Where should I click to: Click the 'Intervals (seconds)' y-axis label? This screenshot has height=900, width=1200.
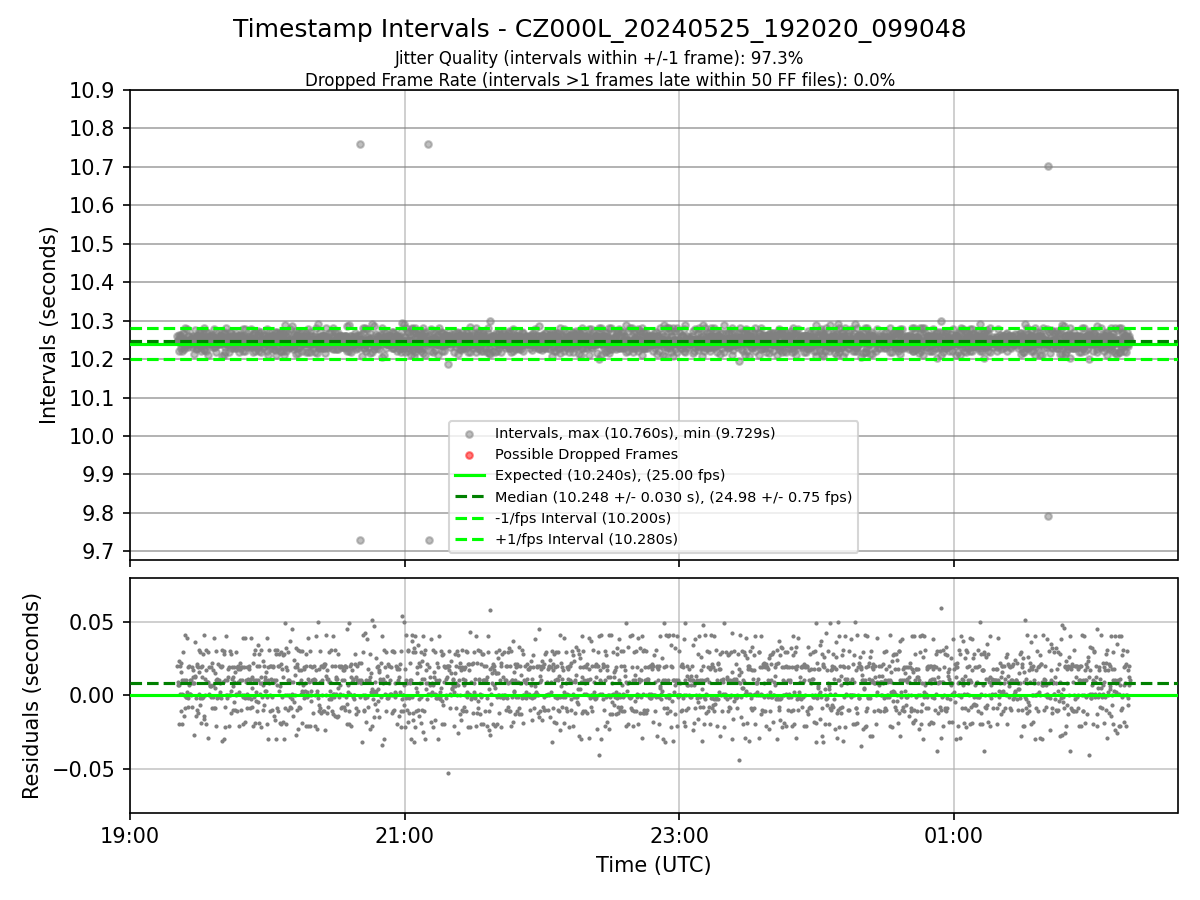[x=49, y=325]
